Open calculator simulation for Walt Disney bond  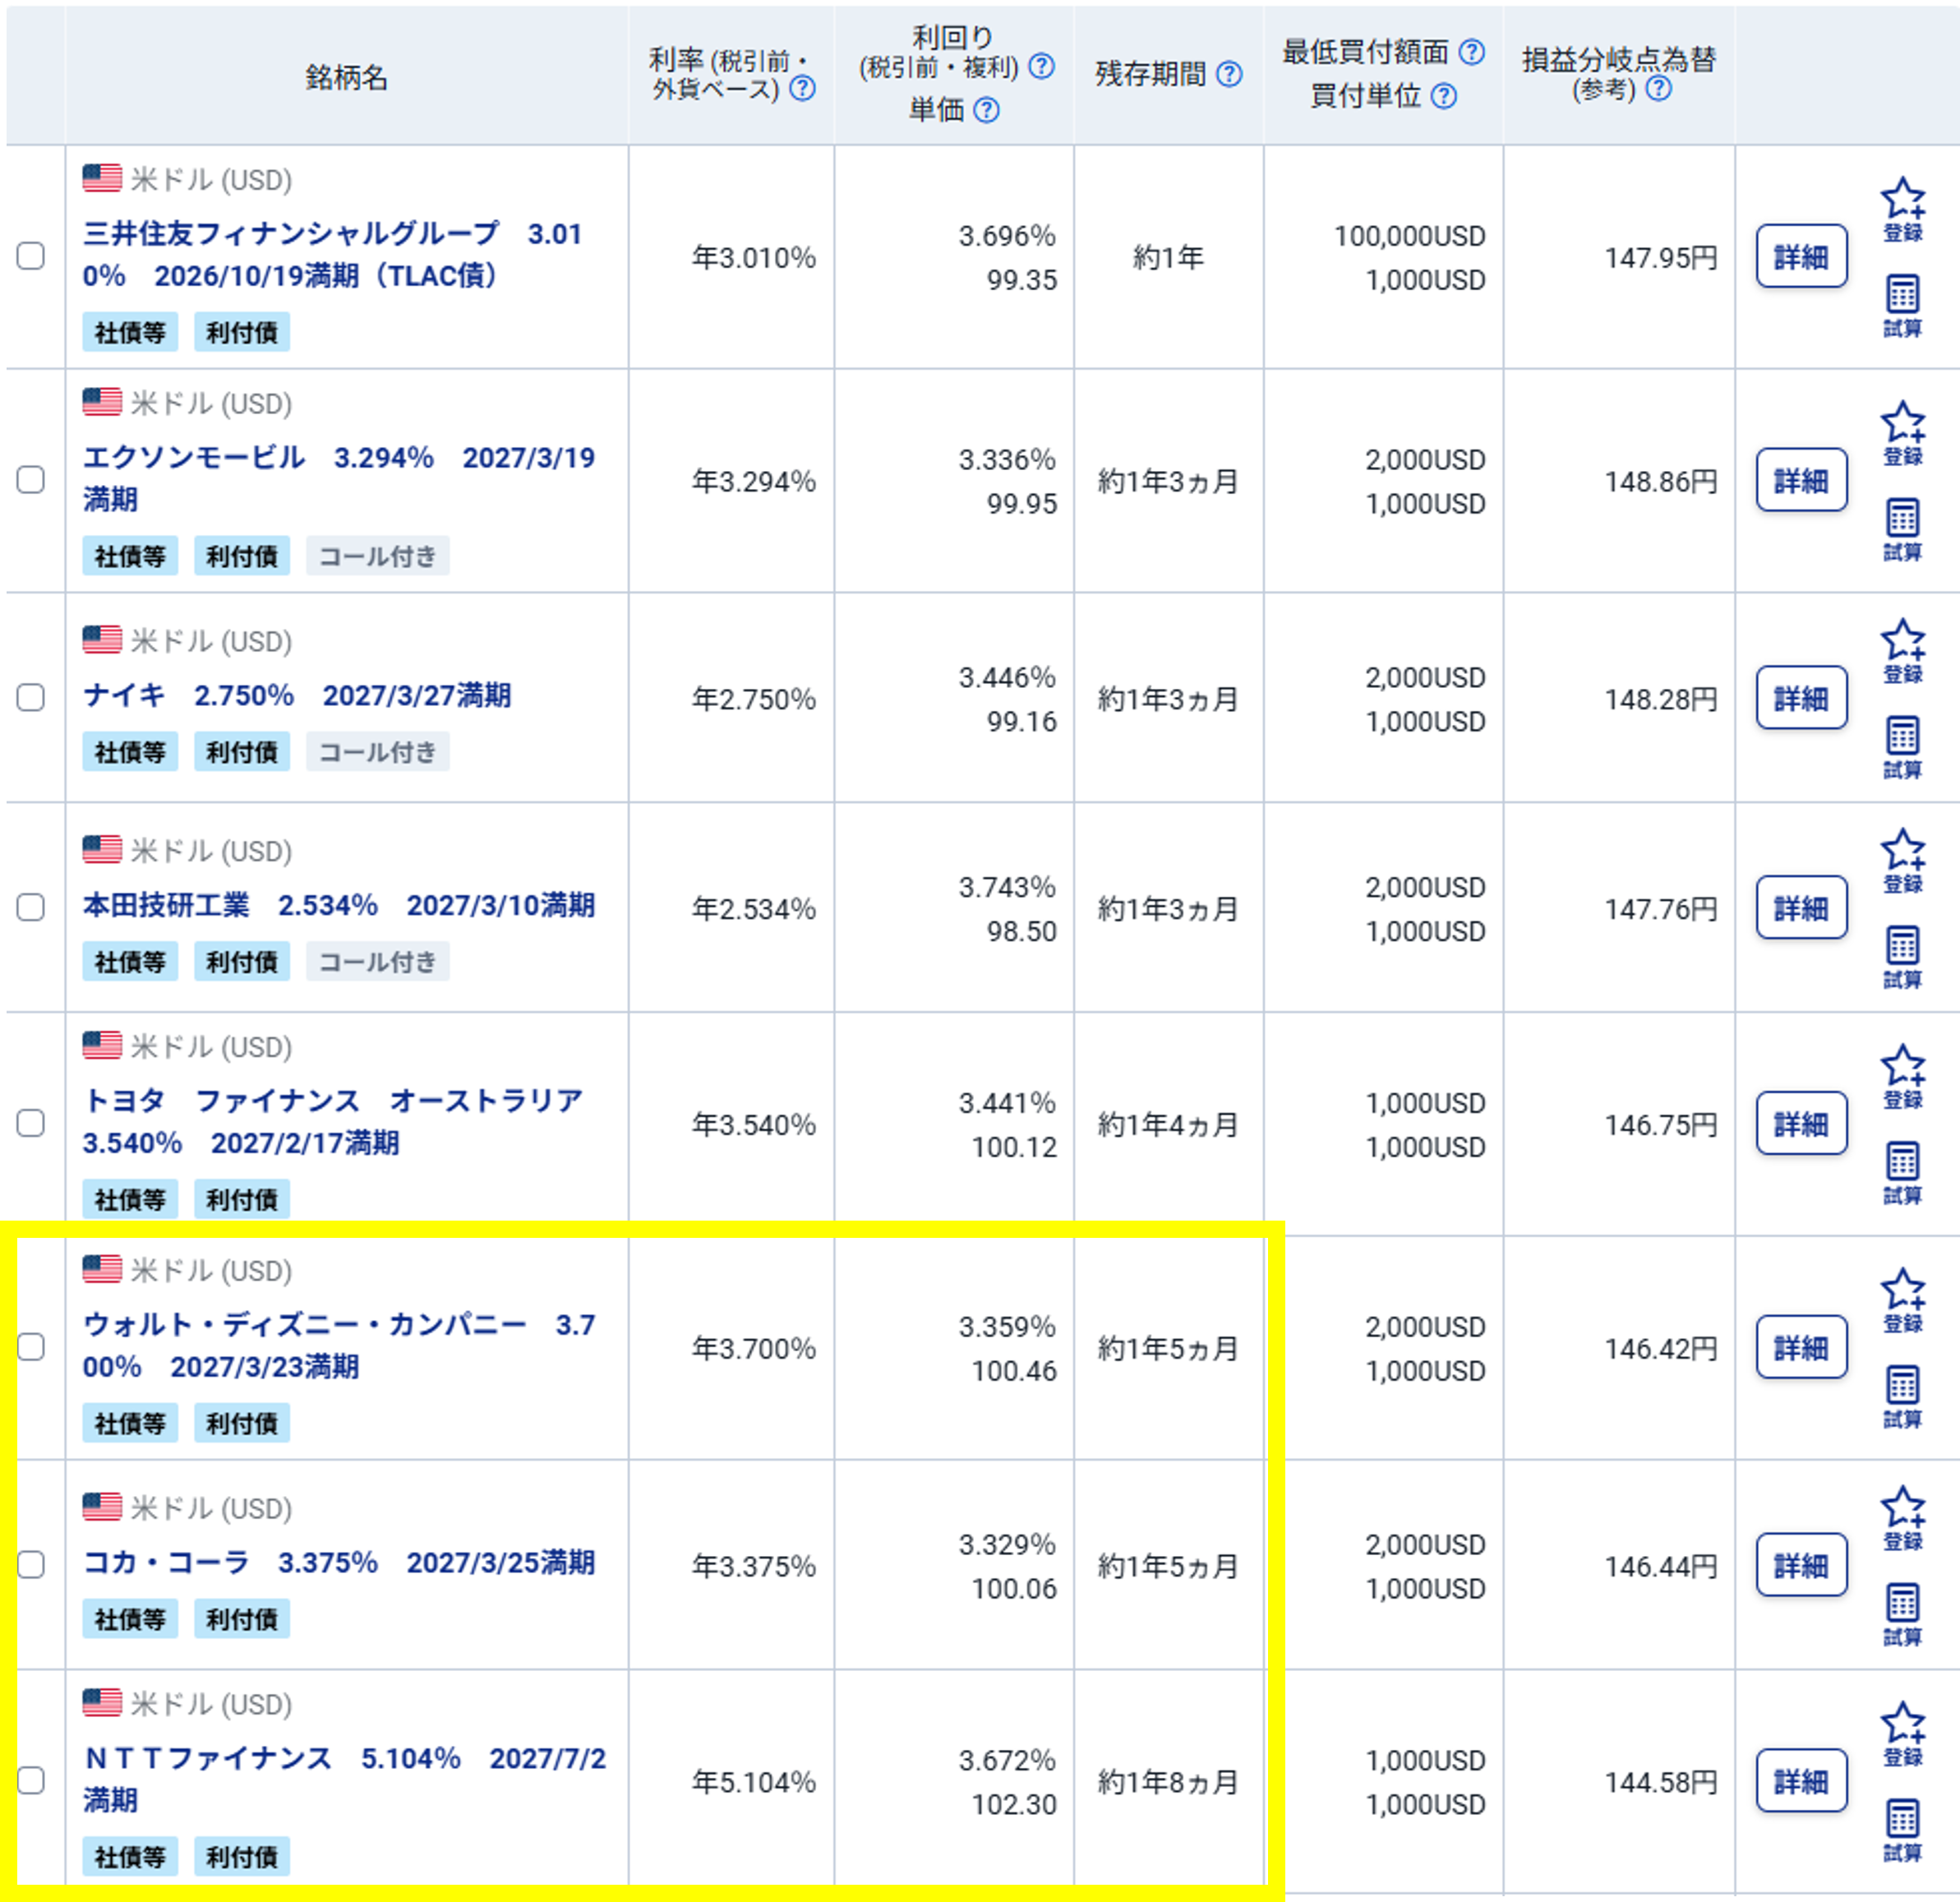pos(1902,1386)
